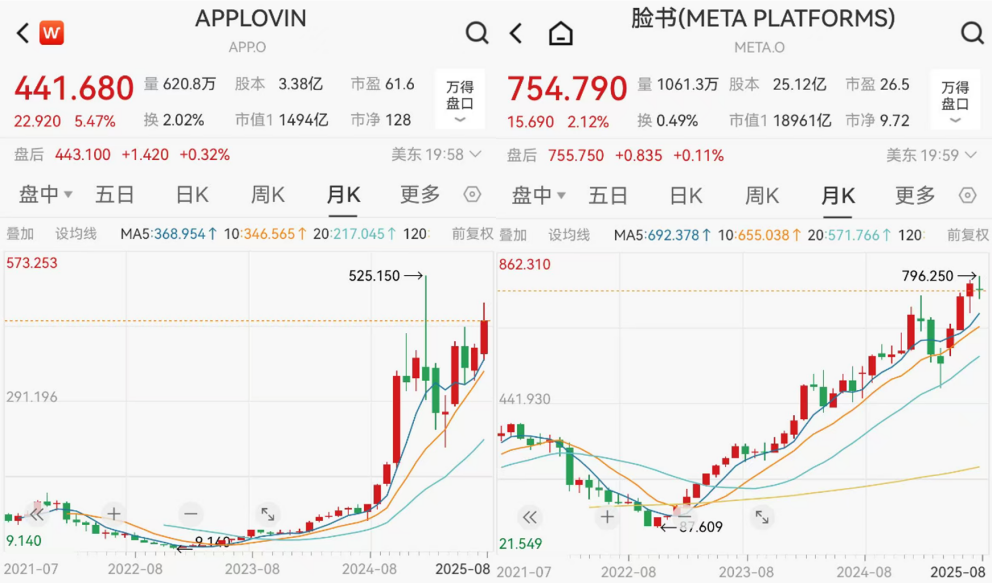992x583 pixels.
Task: Tap META price 754.790
Action: [x=567, y=88]
